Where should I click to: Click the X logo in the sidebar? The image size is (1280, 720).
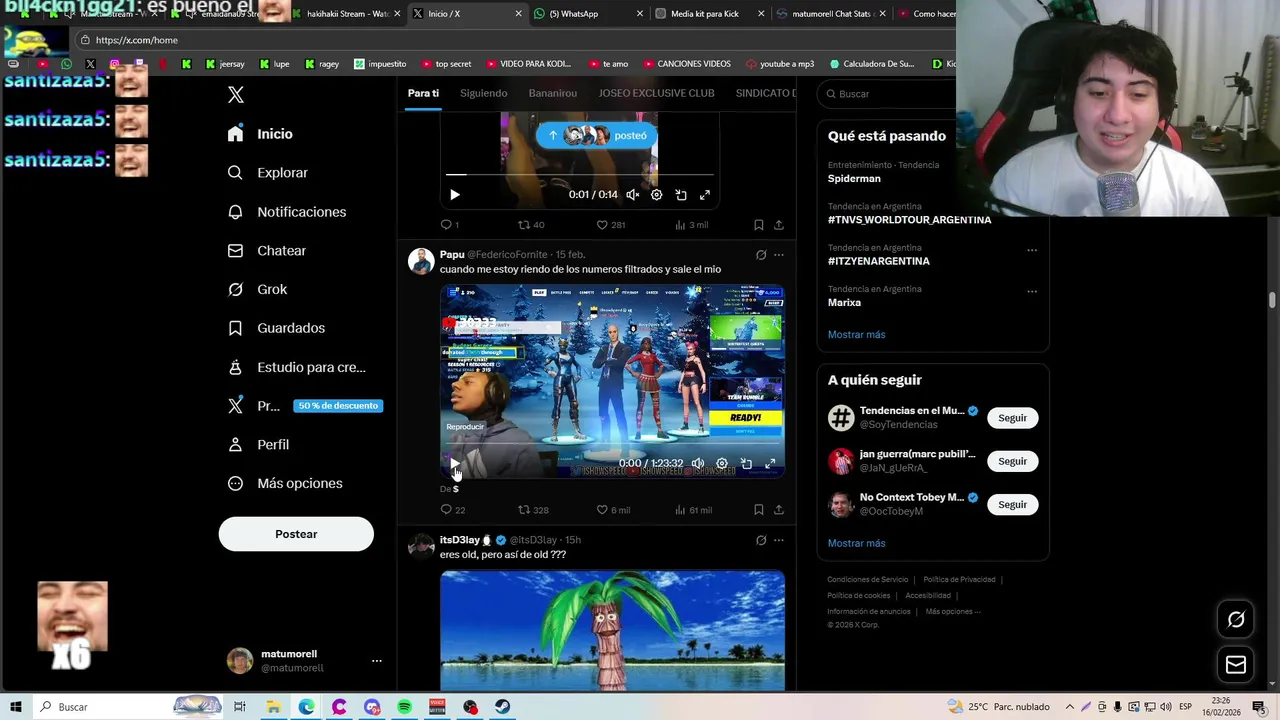[236, 95]
